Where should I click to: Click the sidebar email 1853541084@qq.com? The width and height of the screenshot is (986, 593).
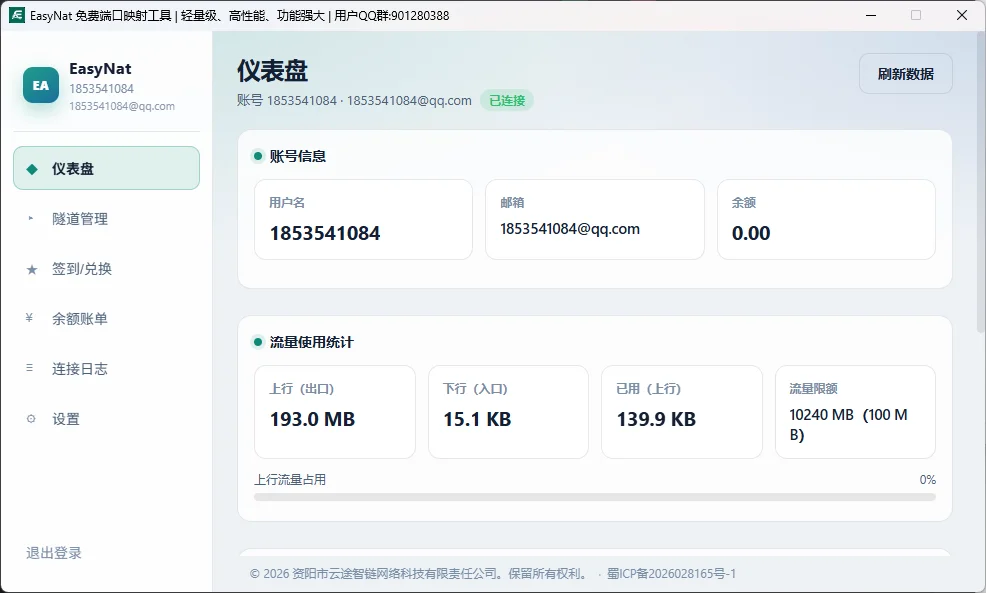[122, 106]
